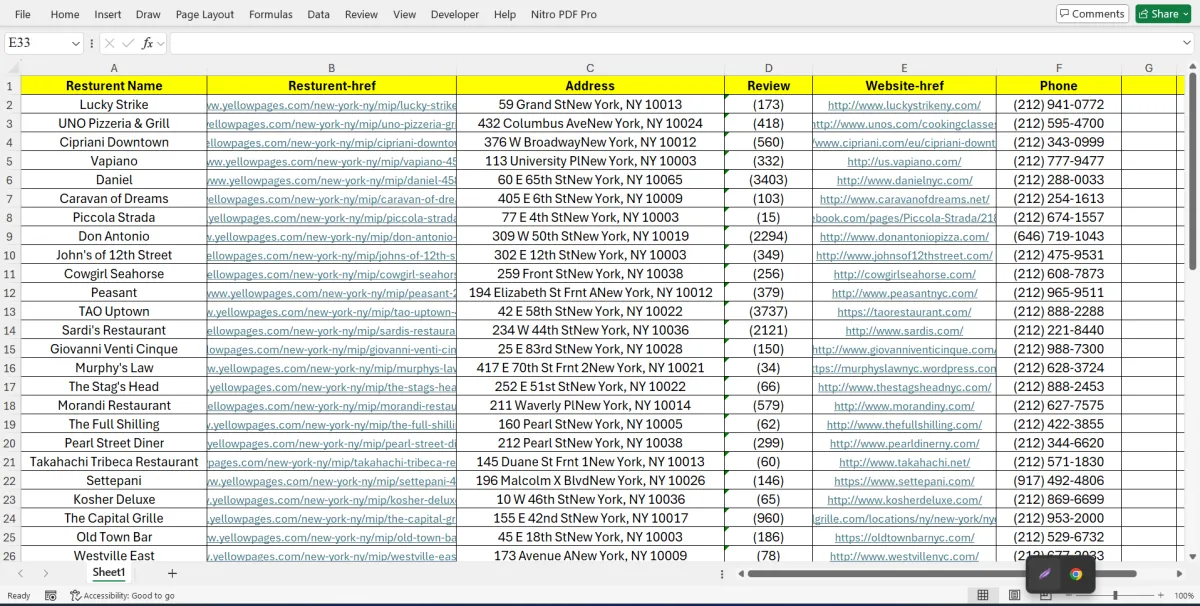
Task: Click the purple feather app icon overlay
Action: tap(1044, 574)
